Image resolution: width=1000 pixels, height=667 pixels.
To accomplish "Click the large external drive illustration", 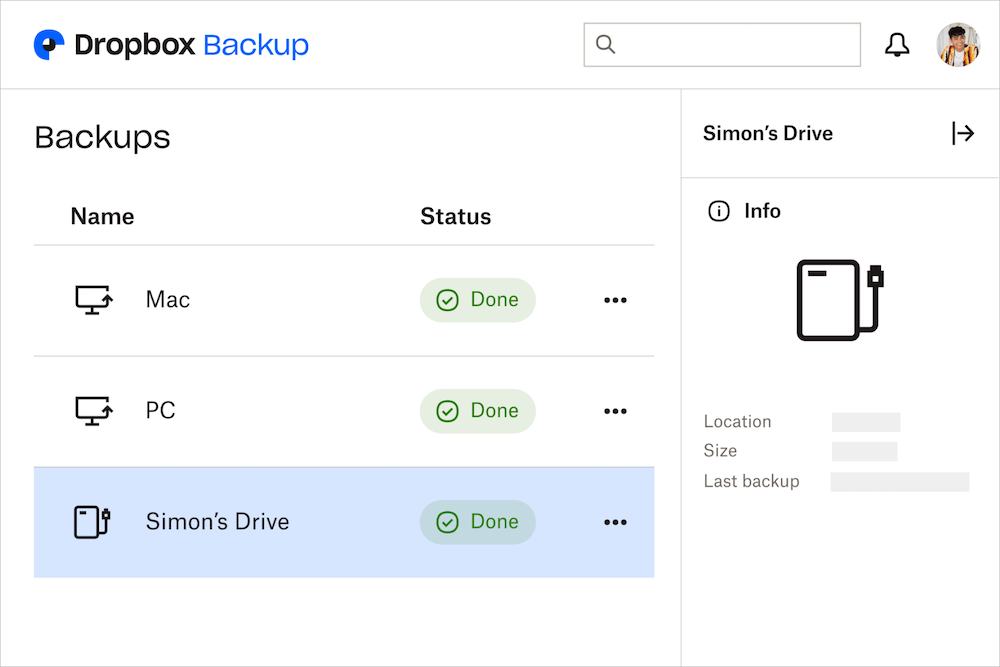I will tap(840, 300).
